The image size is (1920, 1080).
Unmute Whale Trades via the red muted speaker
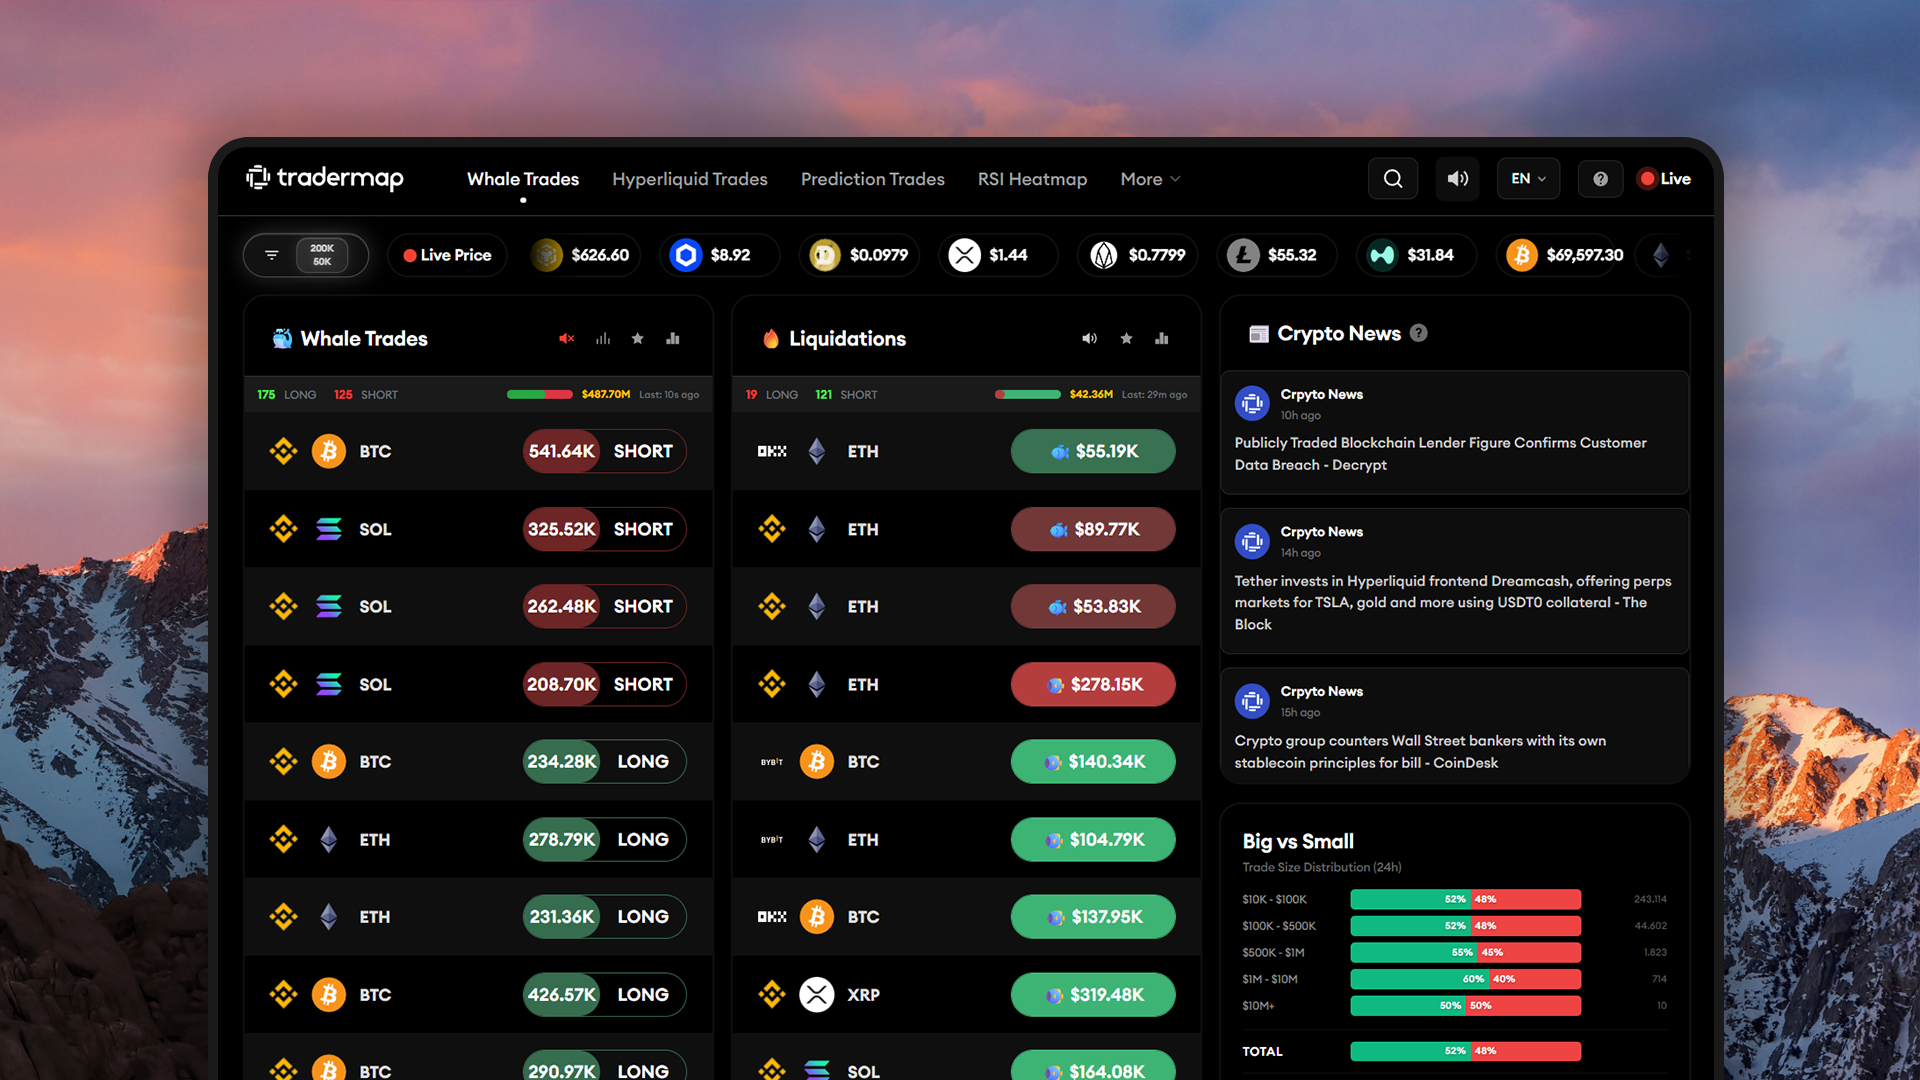[x=567, y=339]
